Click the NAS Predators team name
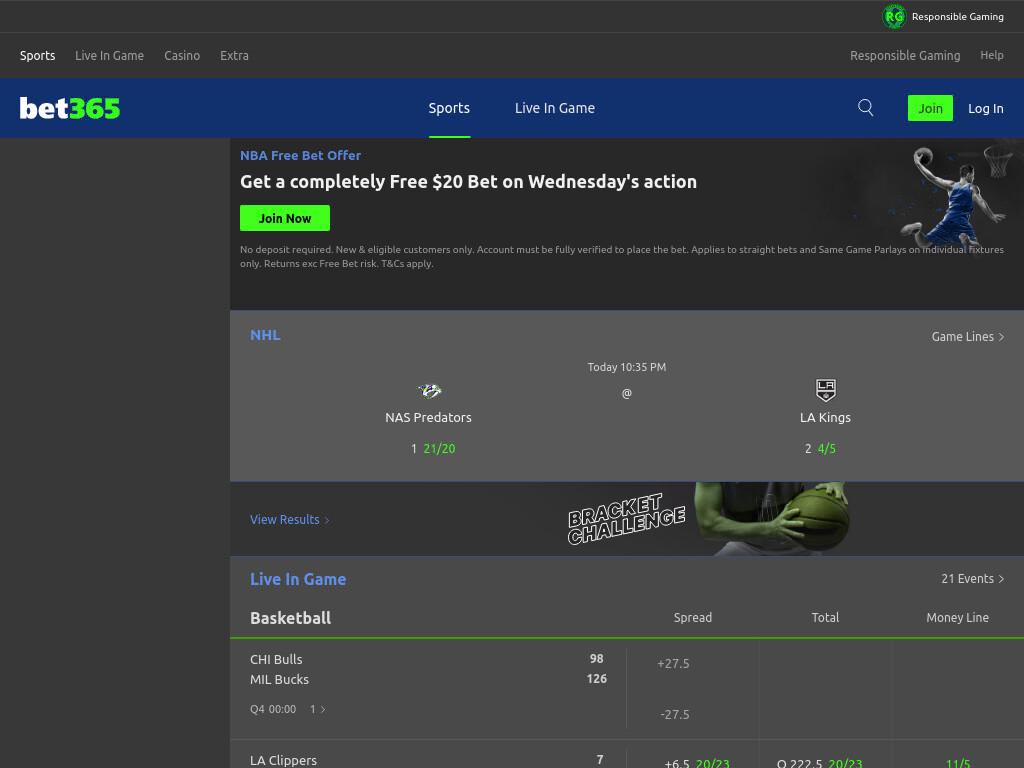 428,417
